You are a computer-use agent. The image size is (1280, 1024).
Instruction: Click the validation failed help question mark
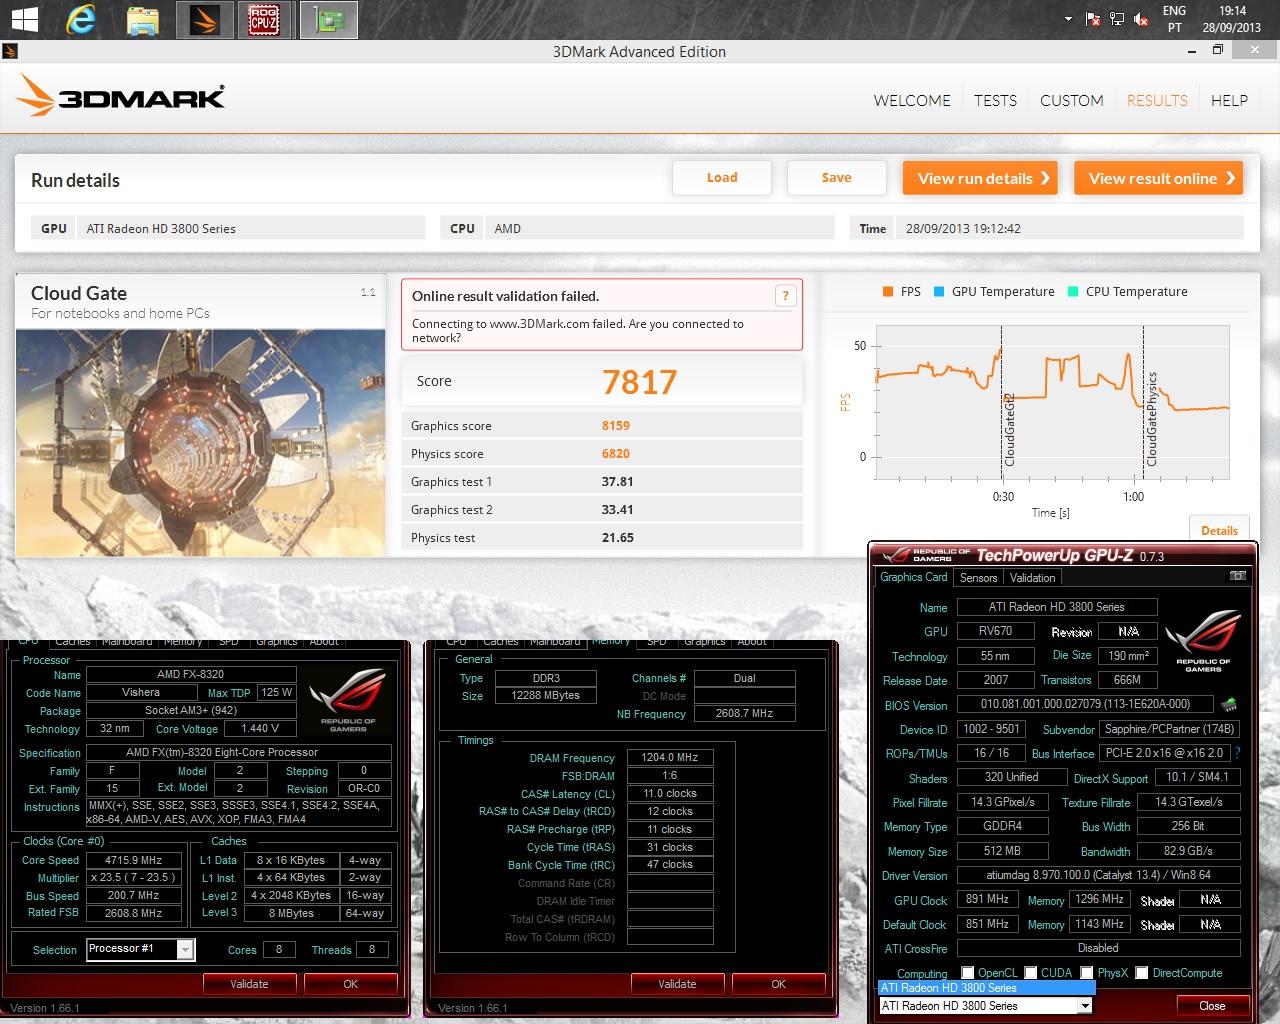click(x=785, y=295)
